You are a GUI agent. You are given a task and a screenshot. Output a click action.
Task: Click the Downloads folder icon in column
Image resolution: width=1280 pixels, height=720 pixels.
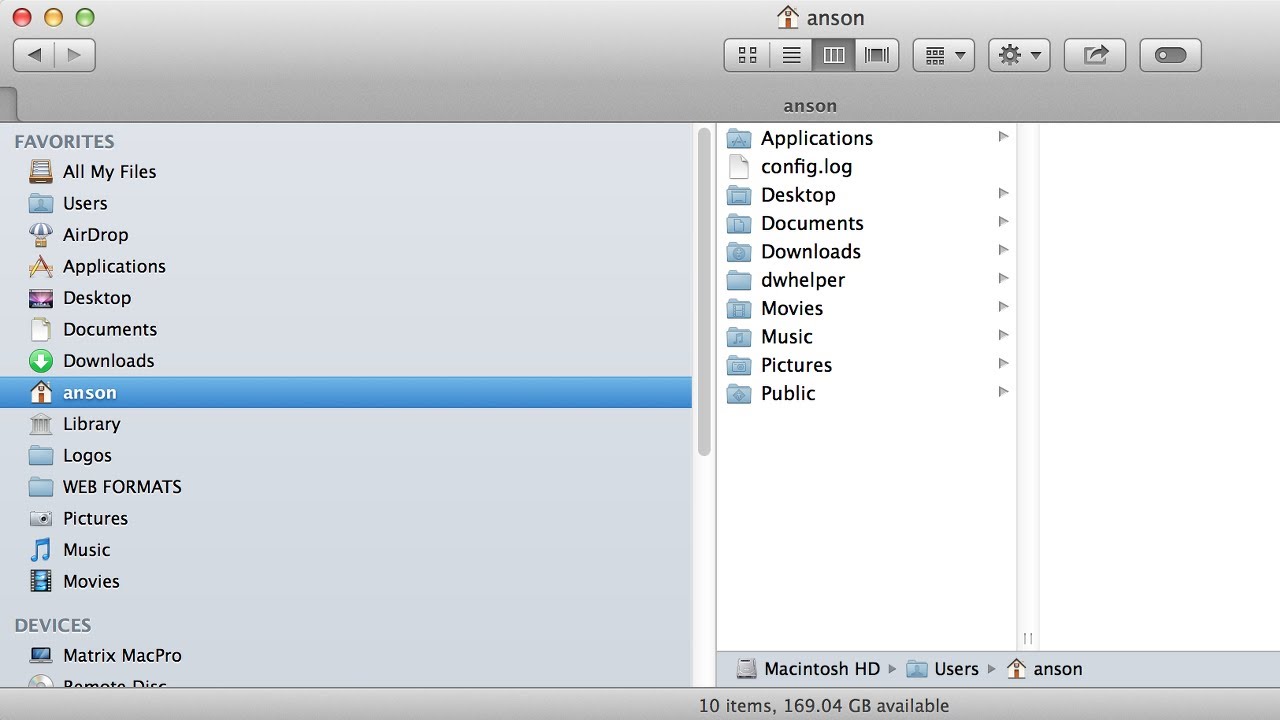coord(739,251)
